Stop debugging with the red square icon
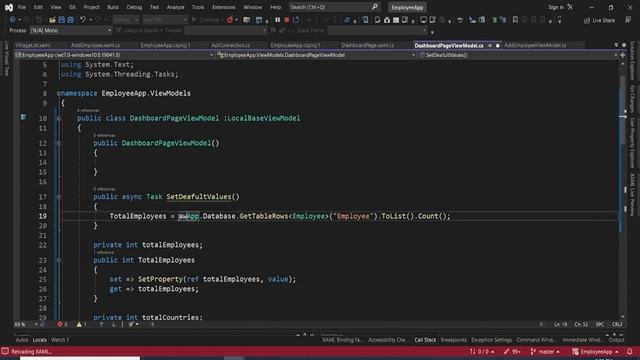This screenshot has height=360, width=640. pyautogui.click(x=287, y=20)
